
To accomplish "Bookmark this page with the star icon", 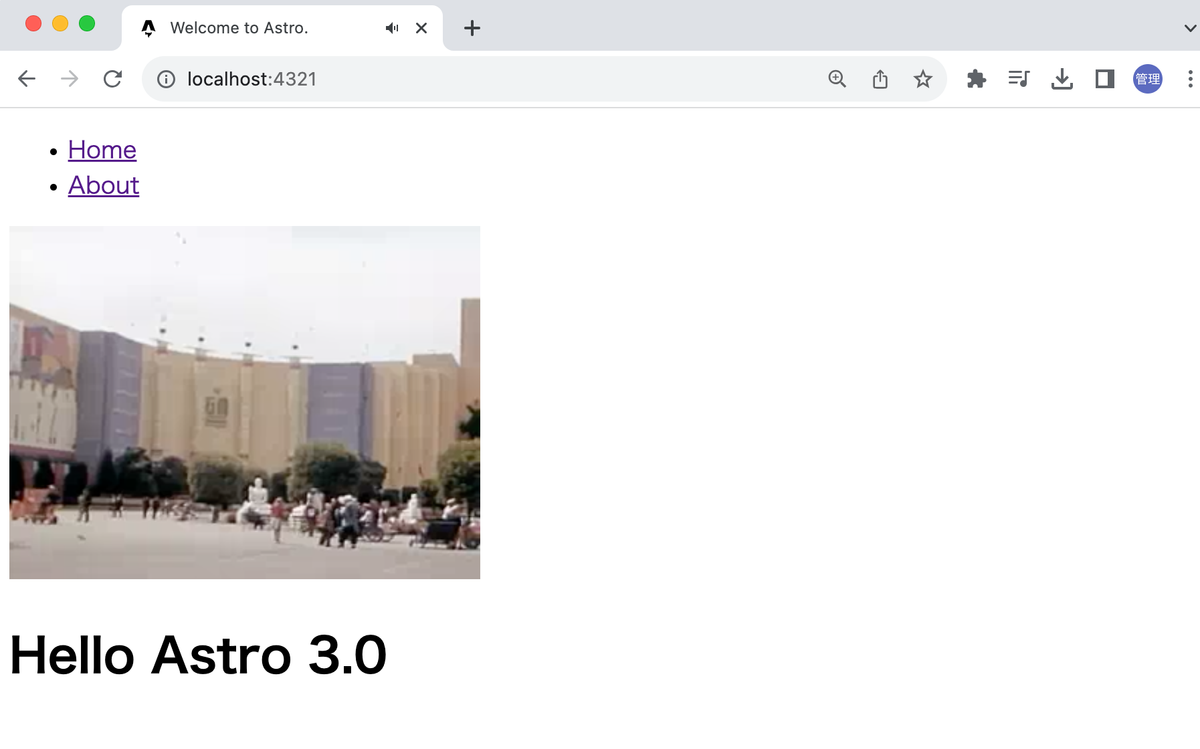I will point(923,78).
